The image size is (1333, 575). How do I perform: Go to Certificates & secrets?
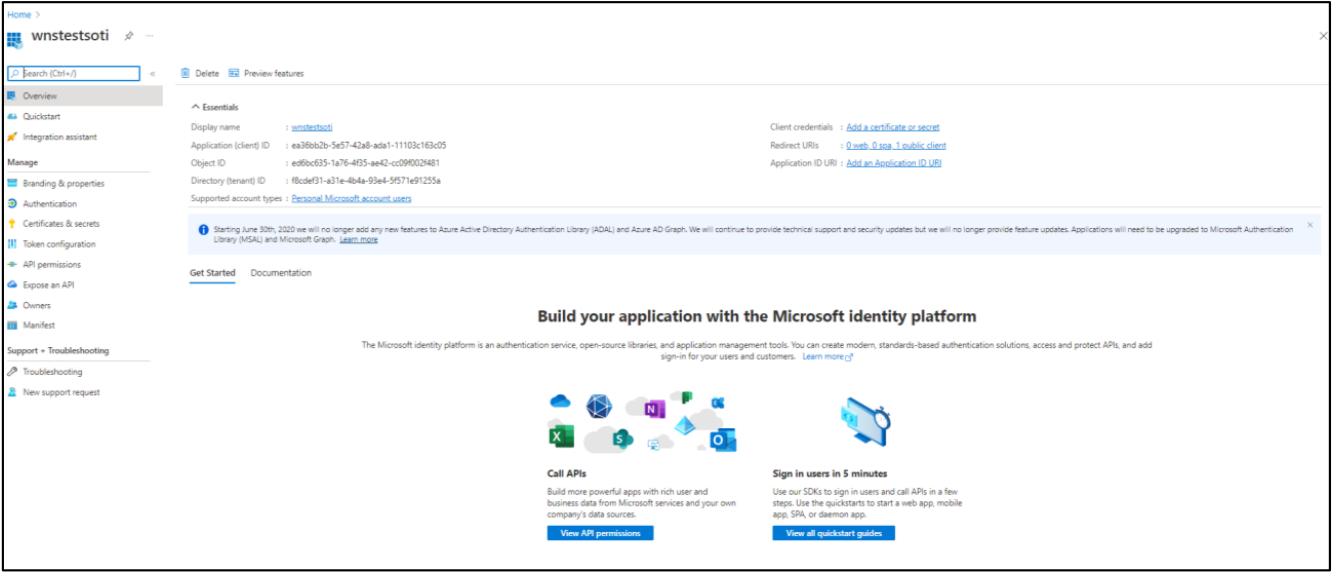(61, 224)
